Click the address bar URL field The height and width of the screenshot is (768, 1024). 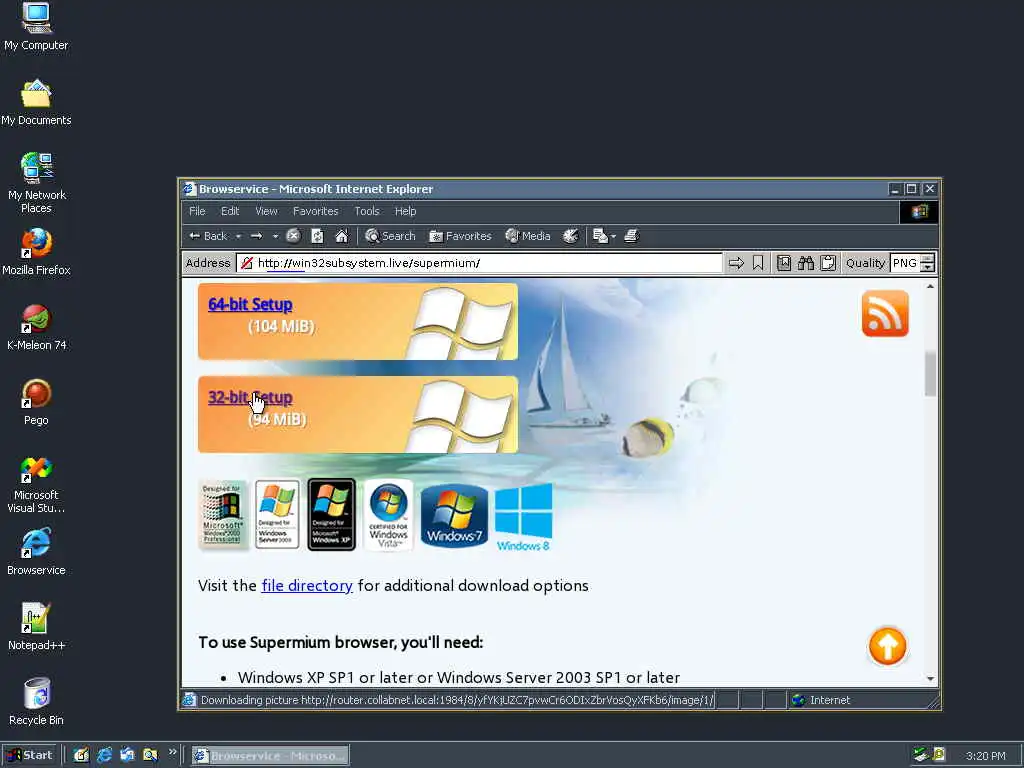(479, 263)
